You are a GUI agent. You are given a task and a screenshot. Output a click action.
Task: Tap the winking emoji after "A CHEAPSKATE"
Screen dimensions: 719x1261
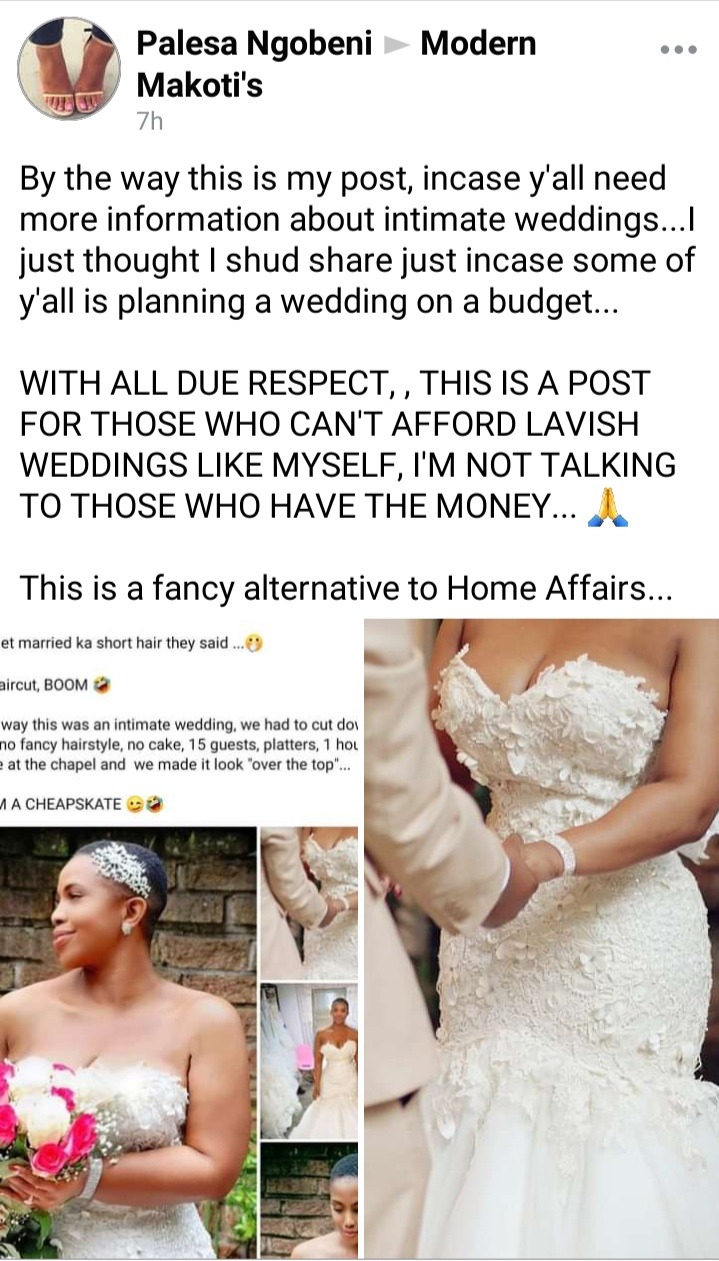(x=136, y=803)
